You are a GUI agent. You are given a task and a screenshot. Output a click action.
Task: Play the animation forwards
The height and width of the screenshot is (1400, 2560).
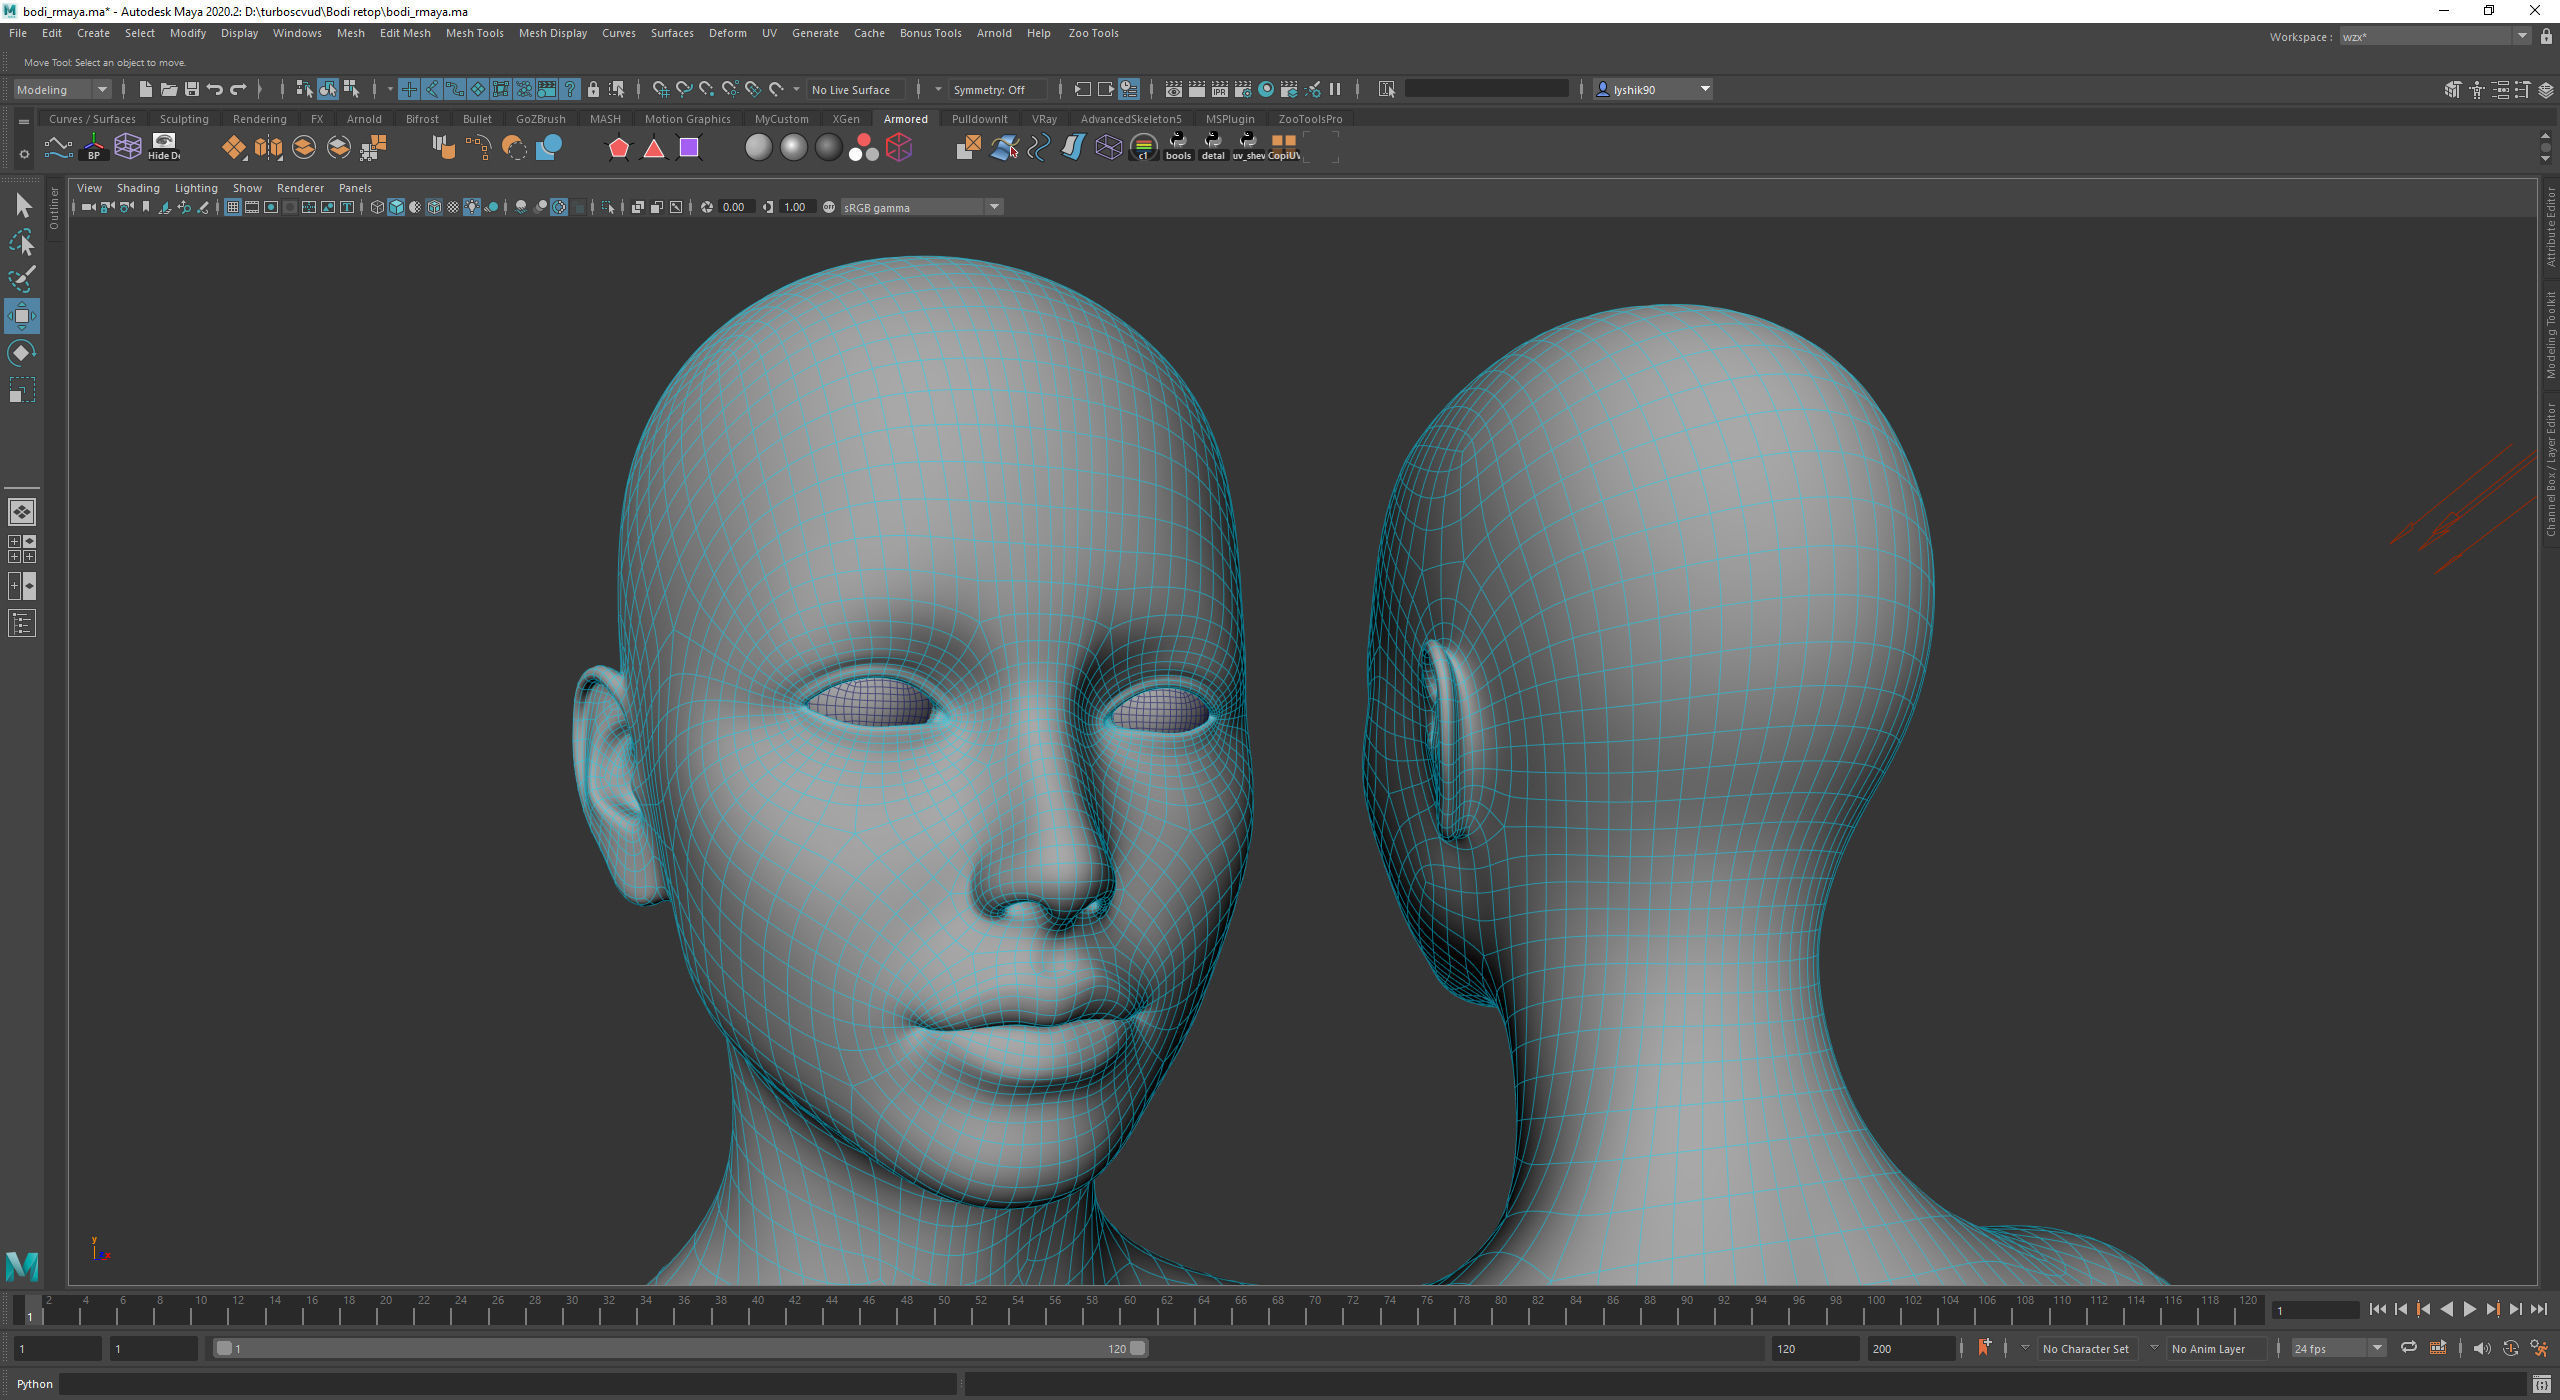(x=2470, y=1309)
